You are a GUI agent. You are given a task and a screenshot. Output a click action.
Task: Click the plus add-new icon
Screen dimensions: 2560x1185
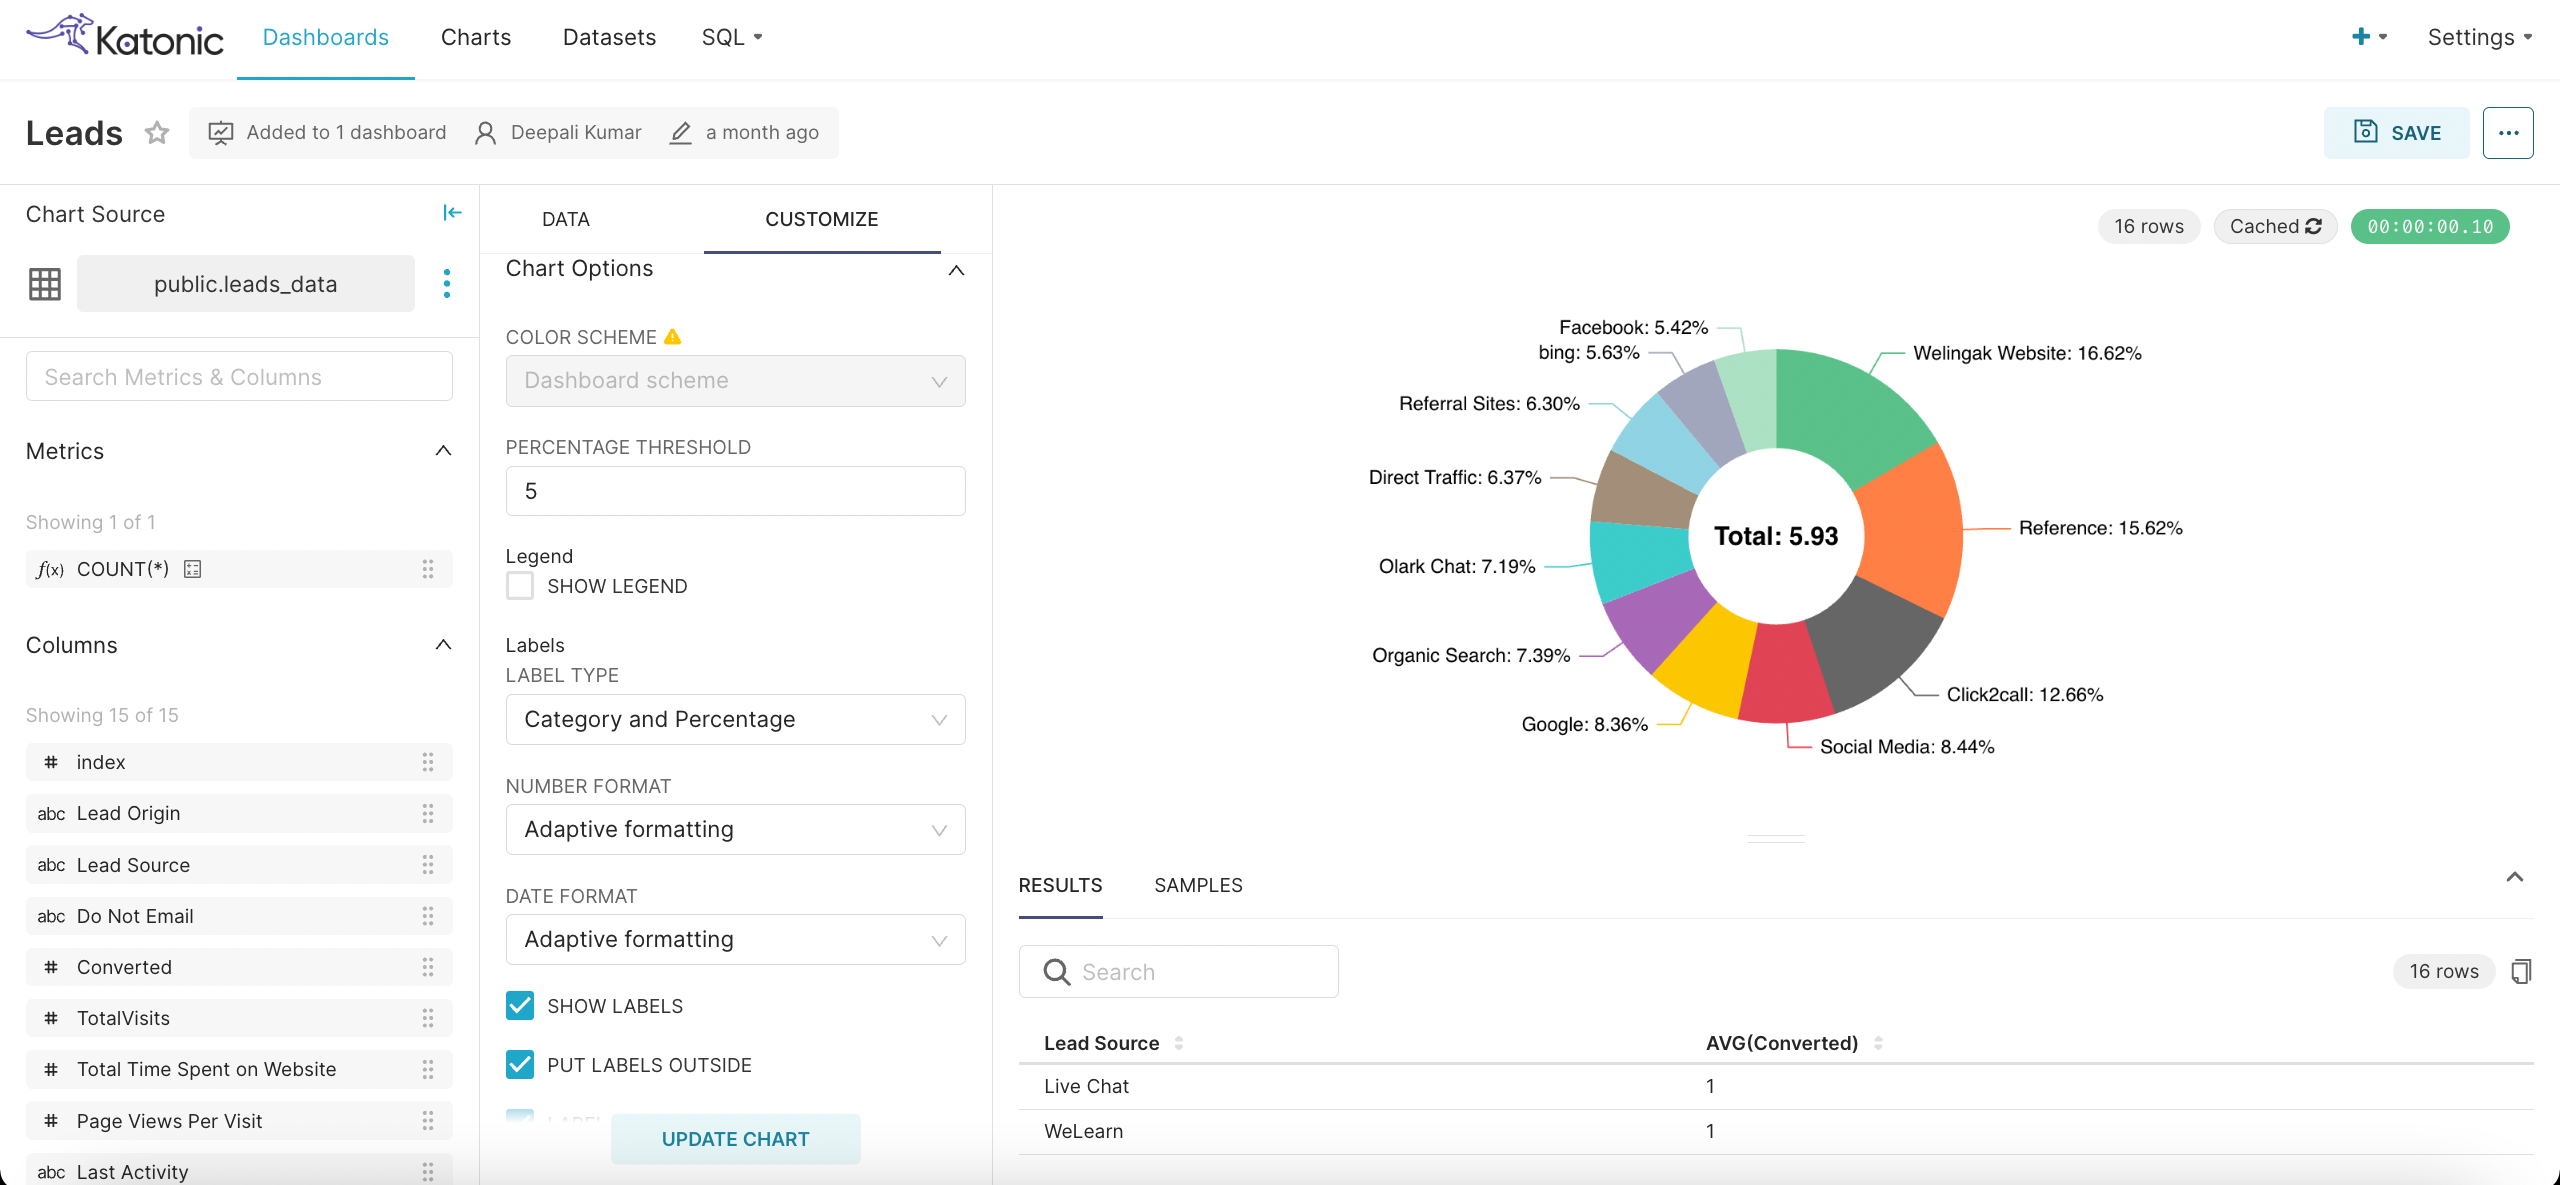[2361, 37]
